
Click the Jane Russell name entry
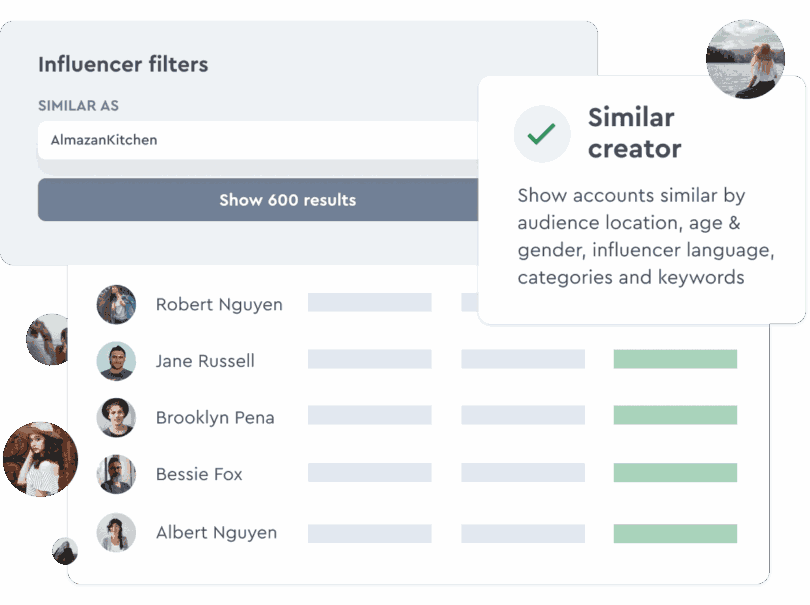click(x=204, y=361)
